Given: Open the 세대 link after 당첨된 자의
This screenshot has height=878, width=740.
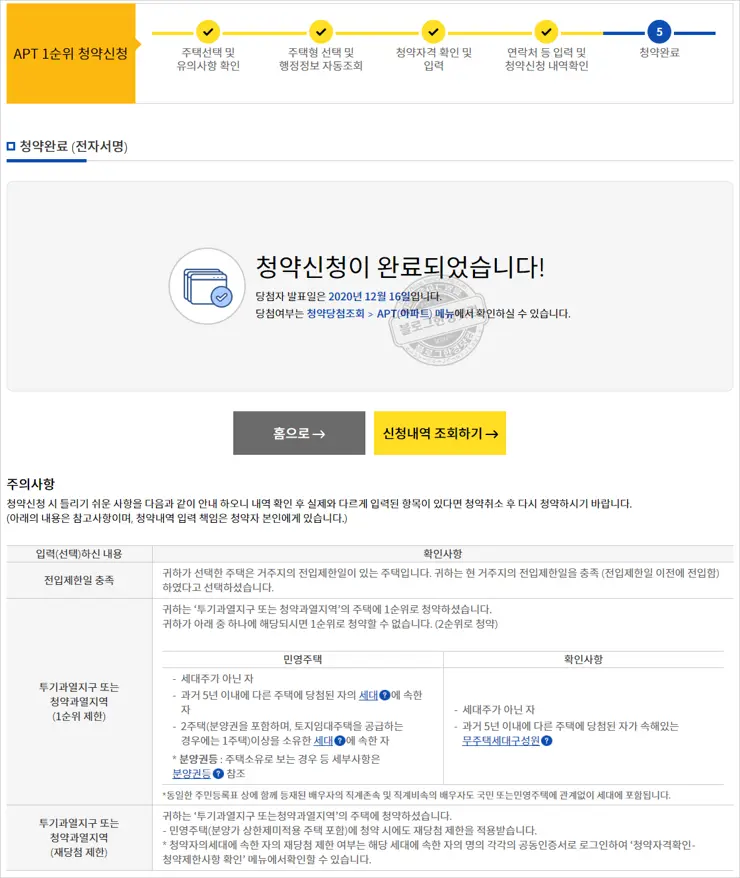Looking at the screenshot, I should (368, 695).
